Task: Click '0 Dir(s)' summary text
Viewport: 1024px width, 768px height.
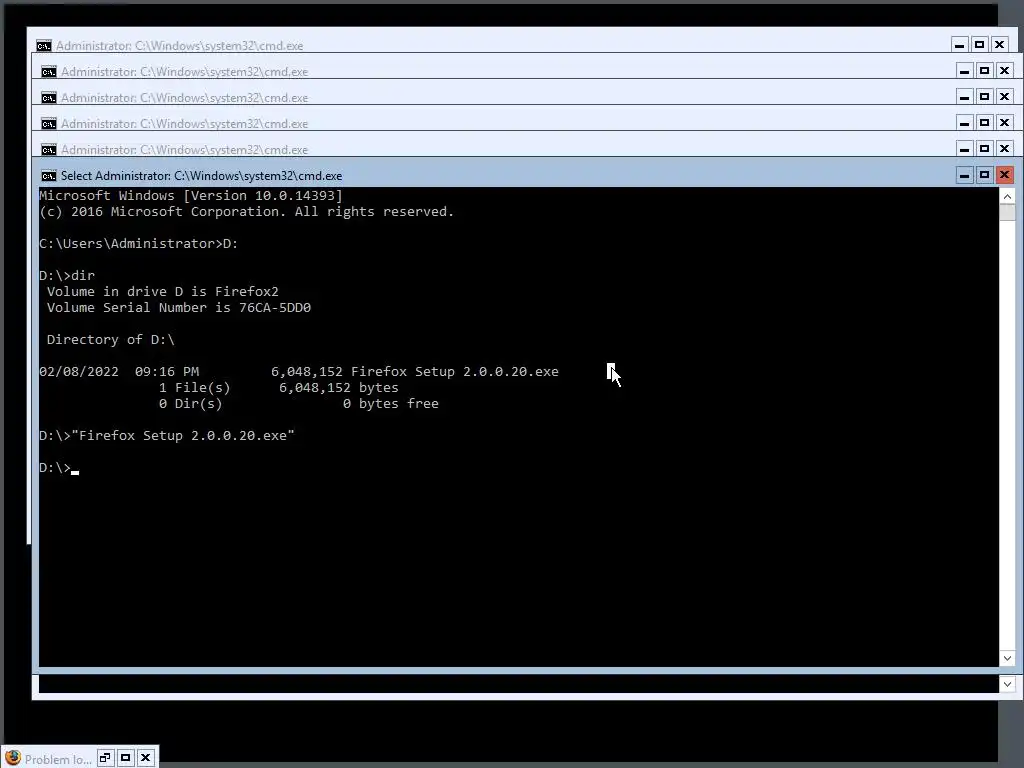Action: pyautogui.click(x=191, y=404)
